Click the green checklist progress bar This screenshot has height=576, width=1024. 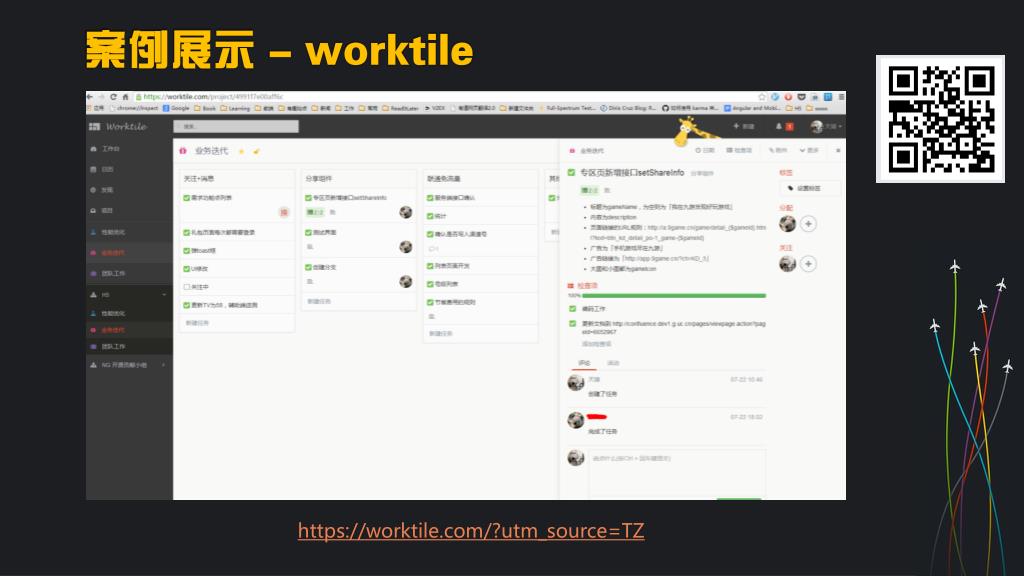pyautogui.click(x=673, y=296)
